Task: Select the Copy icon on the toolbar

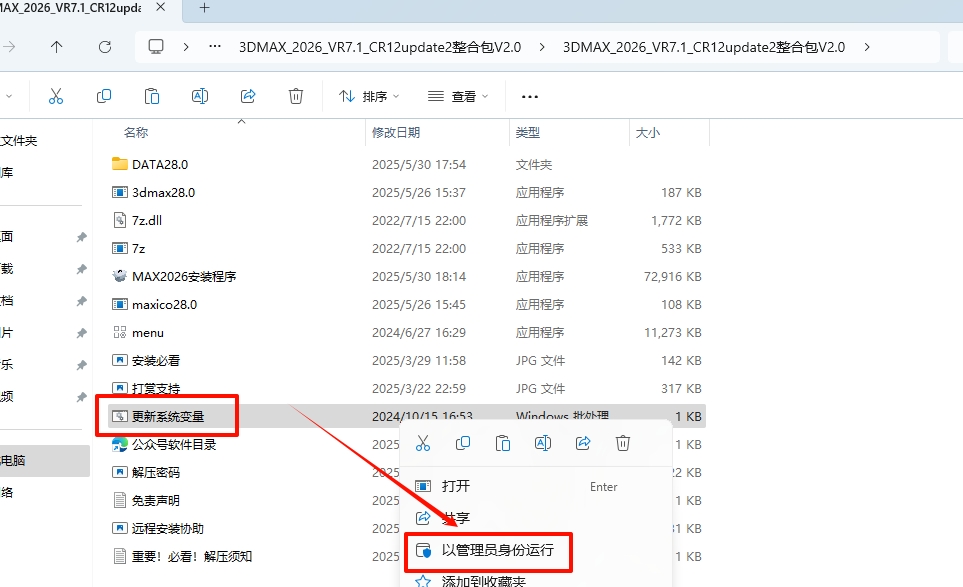Action: click(103, 95)
